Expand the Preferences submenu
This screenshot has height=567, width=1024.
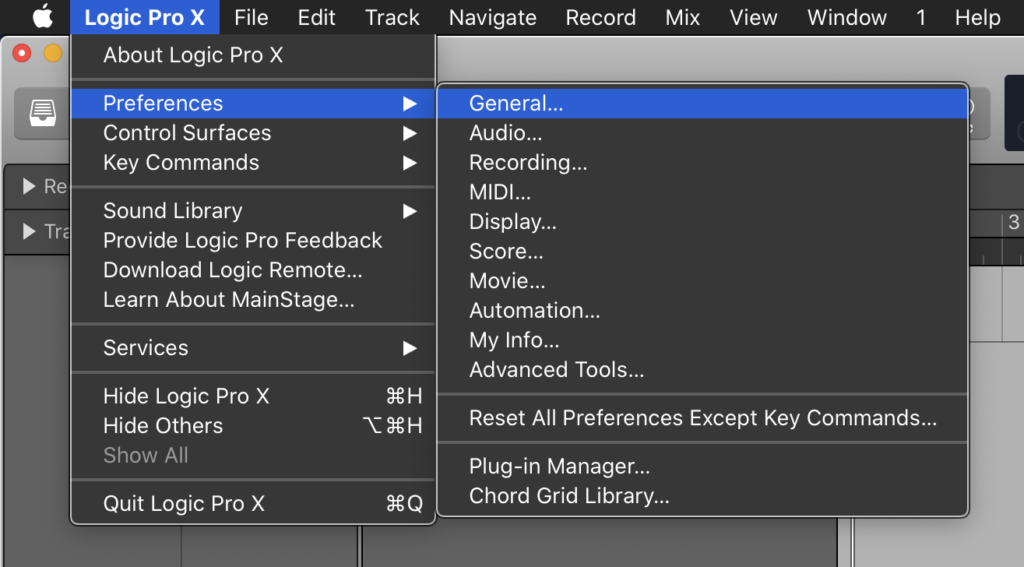253,103
